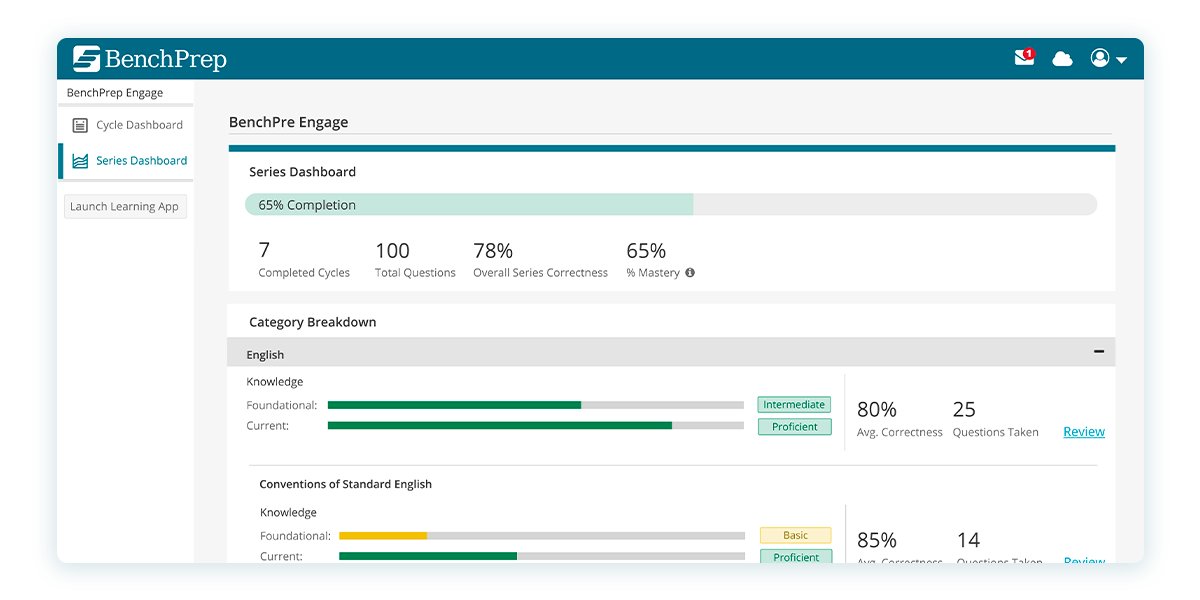Collapse the English category with the minus

[1099, 351]
